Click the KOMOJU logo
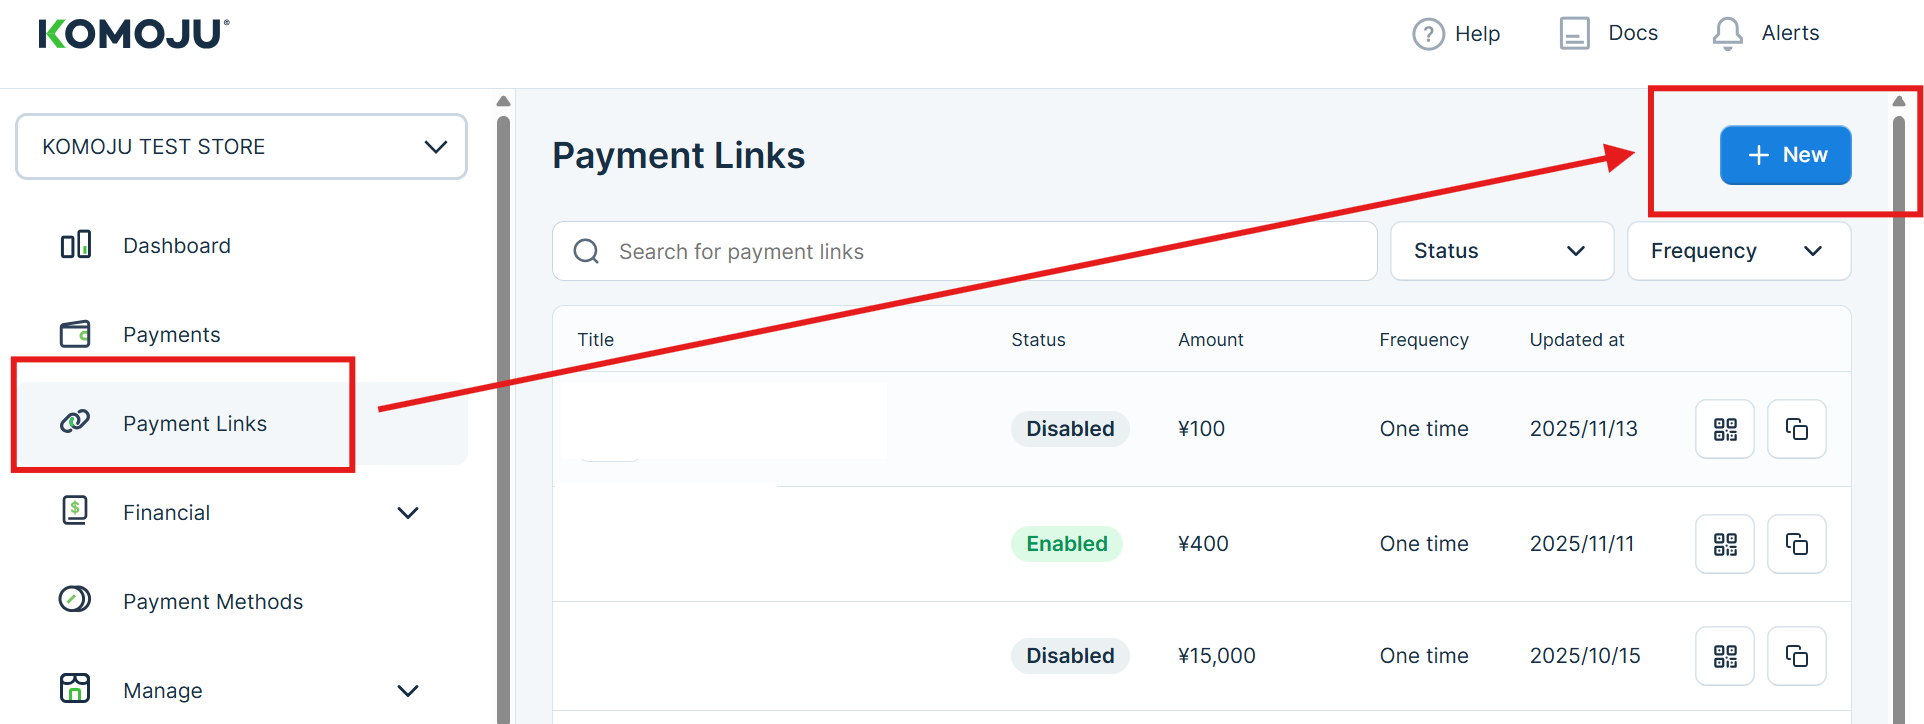This screenshot has width=1924, height=724. click(134, 34)
